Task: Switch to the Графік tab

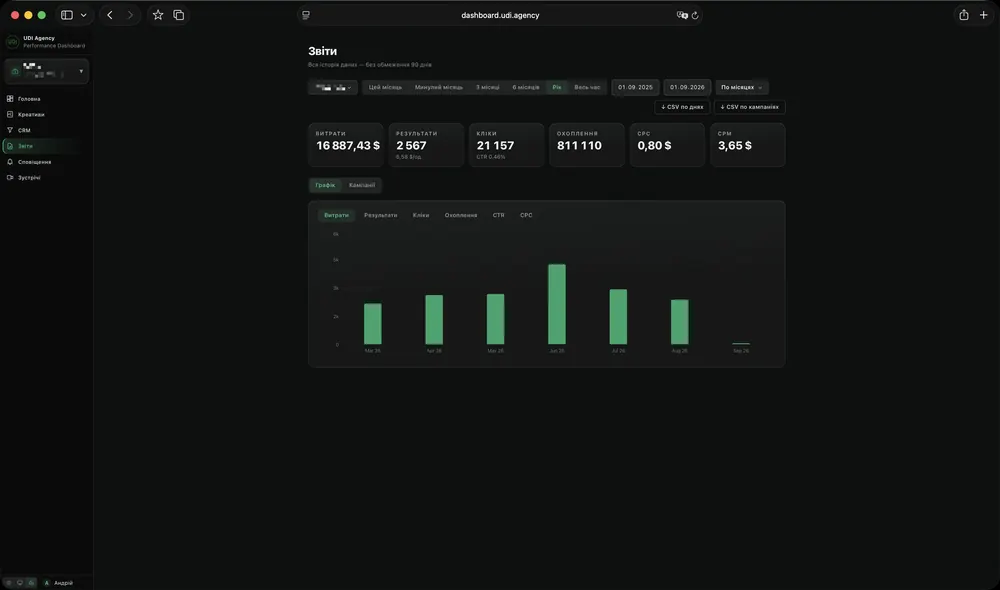Action: pos(325,185)
